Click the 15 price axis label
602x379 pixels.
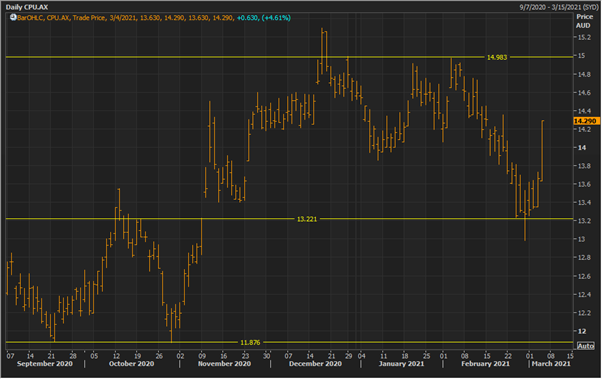coord(581,56)
